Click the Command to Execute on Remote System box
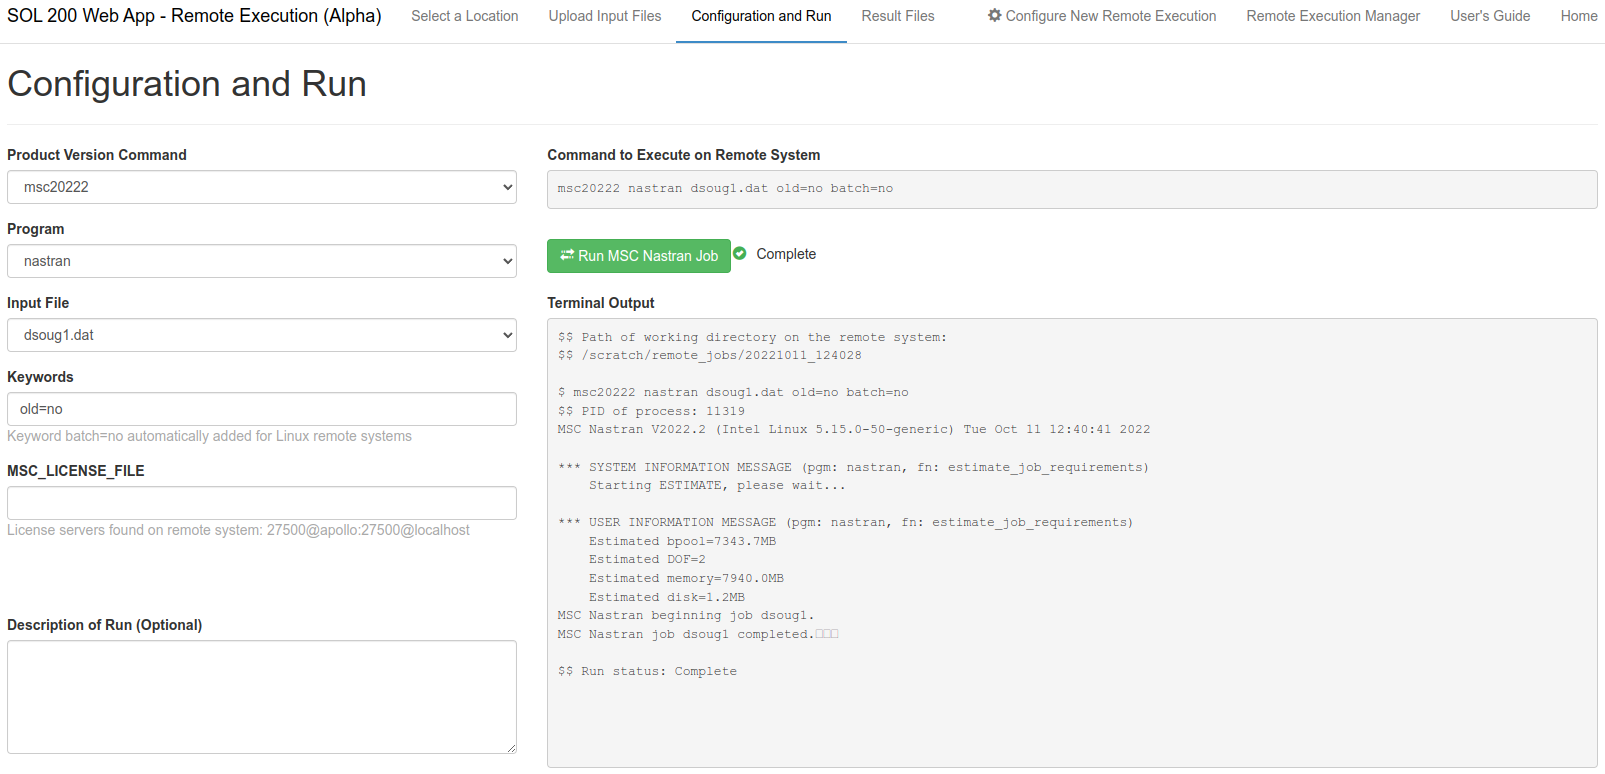The width and height of the screenshot is (1605, 774). point(1072,189)
